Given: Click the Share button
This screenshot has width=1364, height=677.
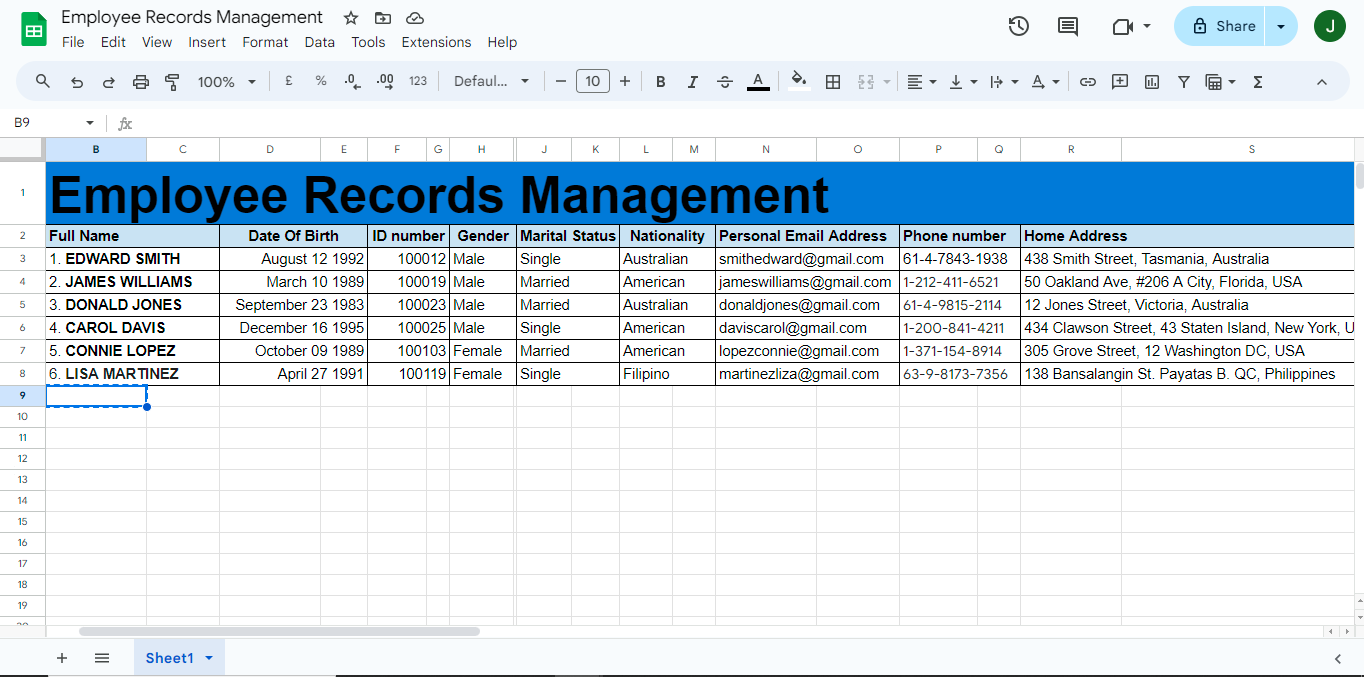Looking at the screenshot, I should click(1220, 27).
